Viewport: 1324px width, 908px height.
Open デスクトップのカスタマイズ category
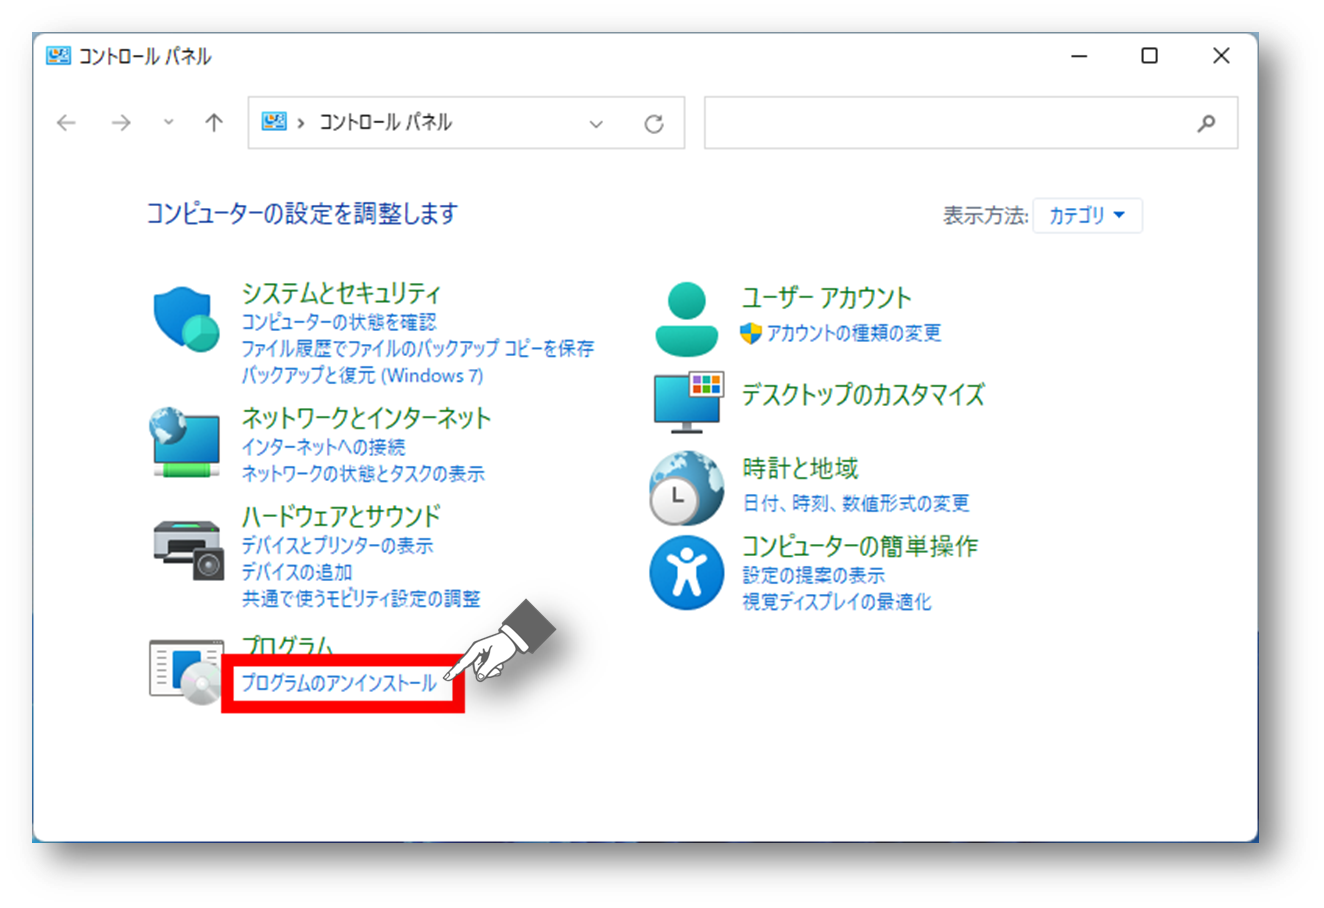[863, 394]
